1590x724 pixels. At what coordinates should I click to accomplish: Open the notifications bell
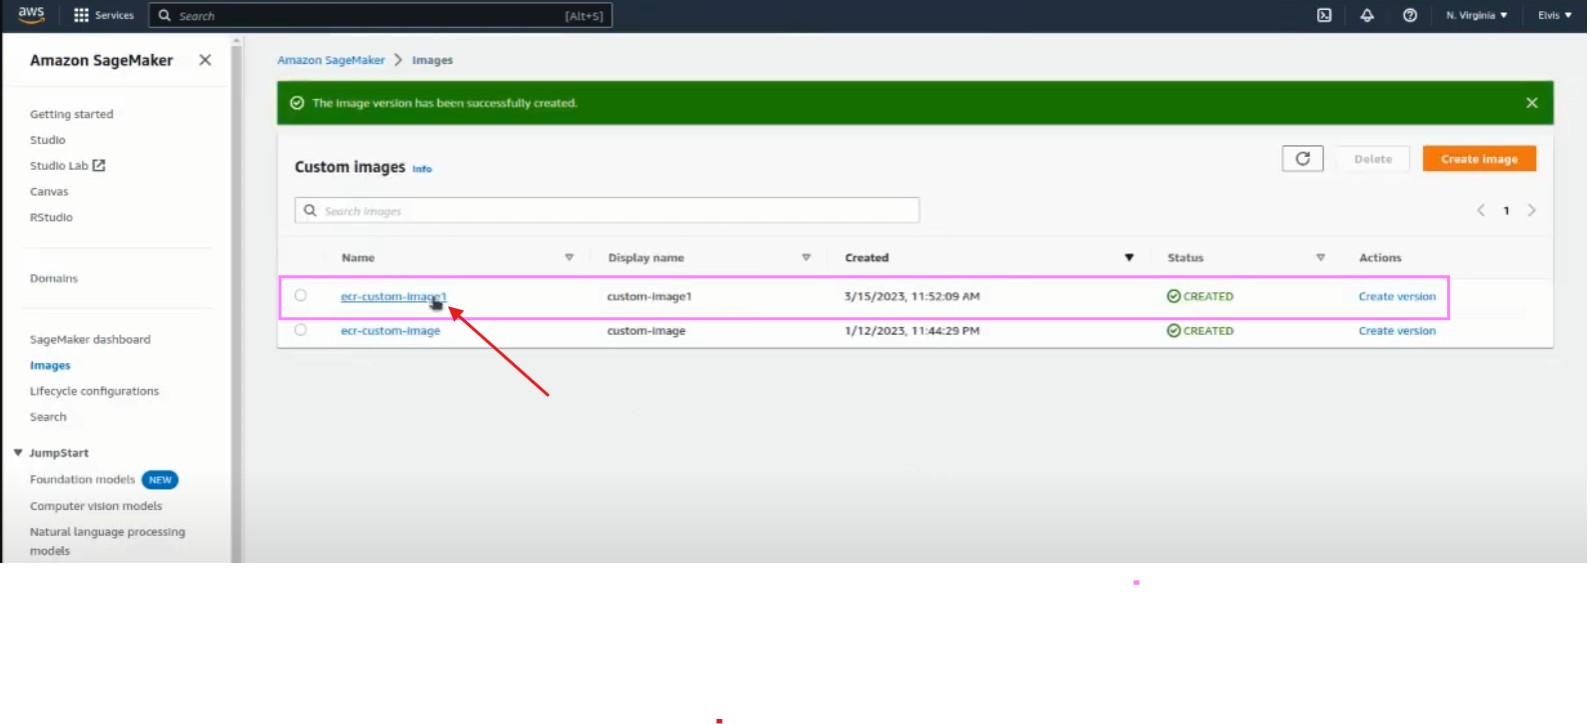[1367, 15]
